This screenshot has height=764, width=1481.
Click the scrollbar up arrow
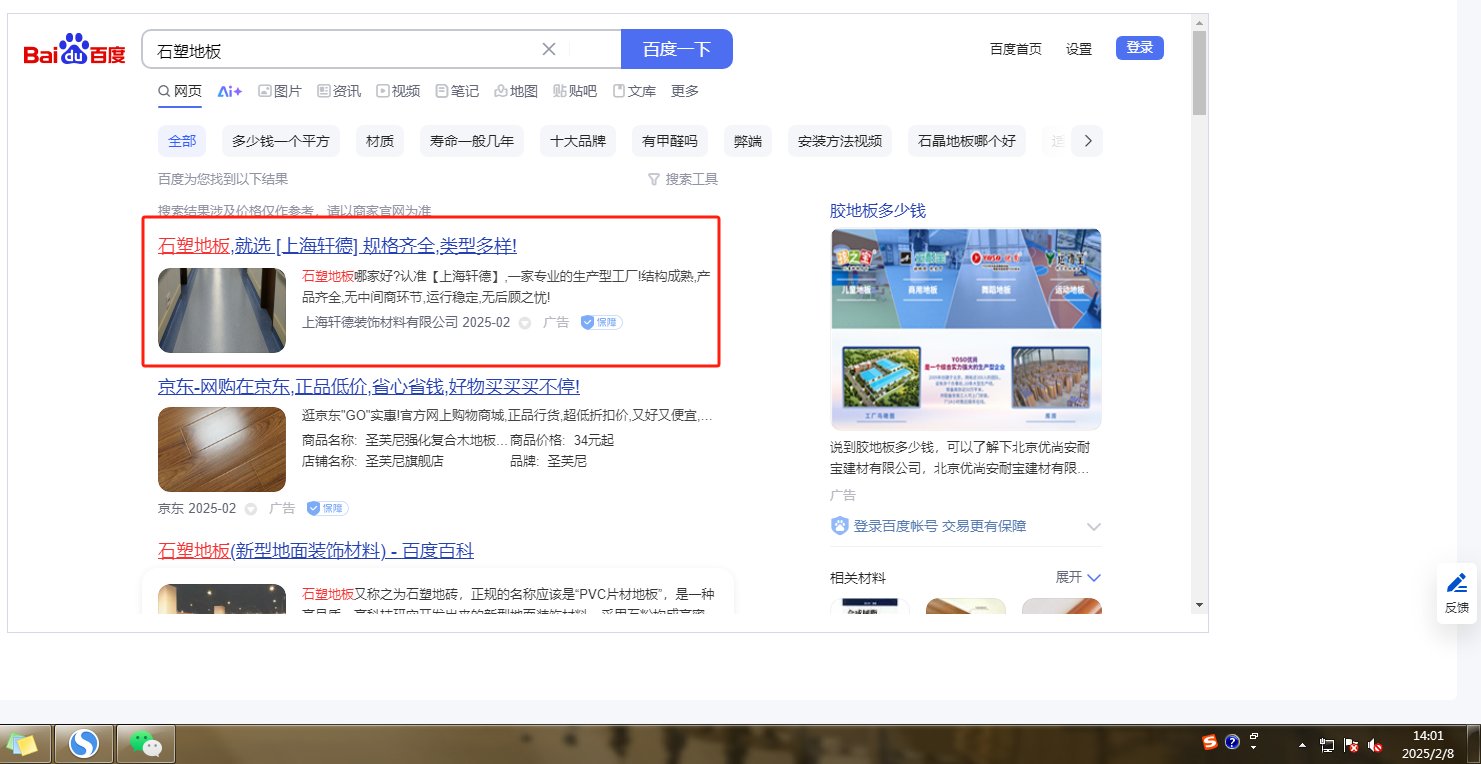[1200, 21]
